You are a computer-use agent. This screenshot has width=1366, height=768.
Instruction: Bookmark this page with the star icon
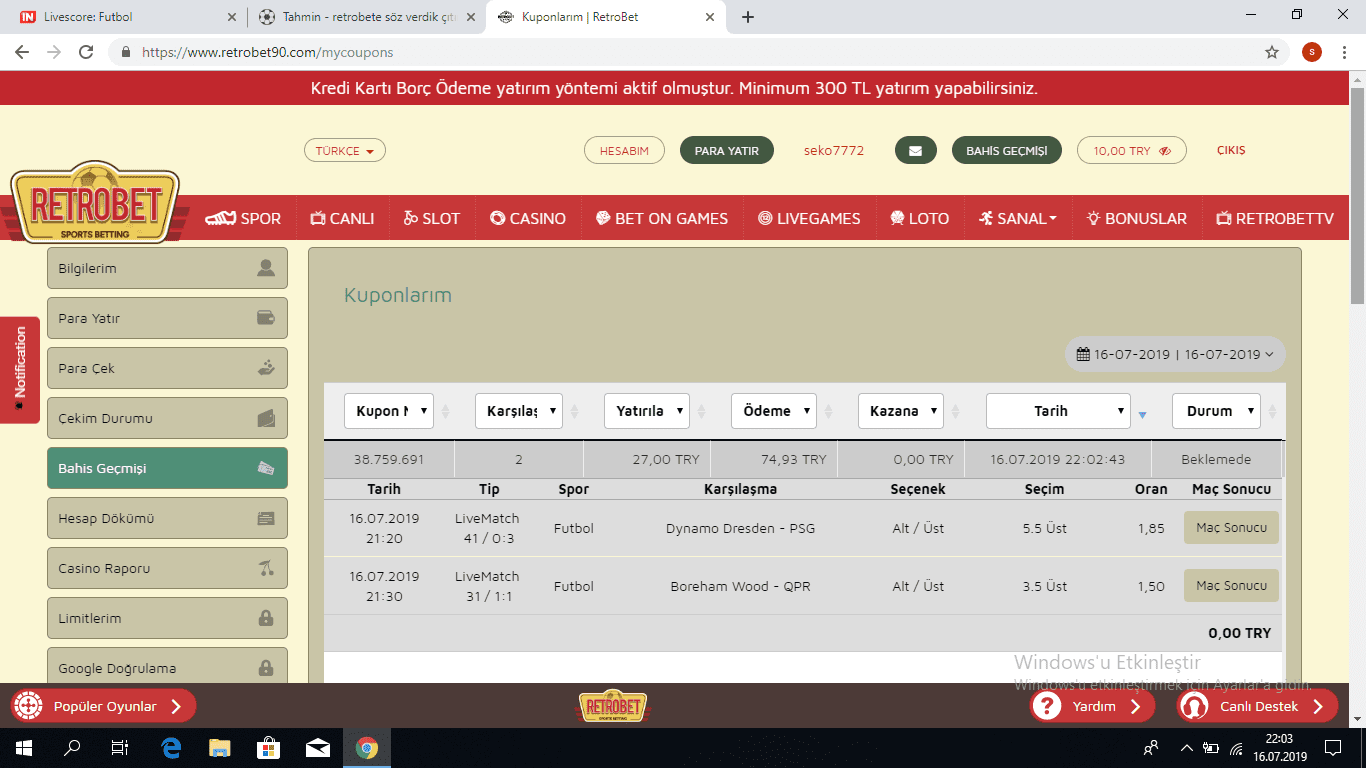pos(1272,52)
